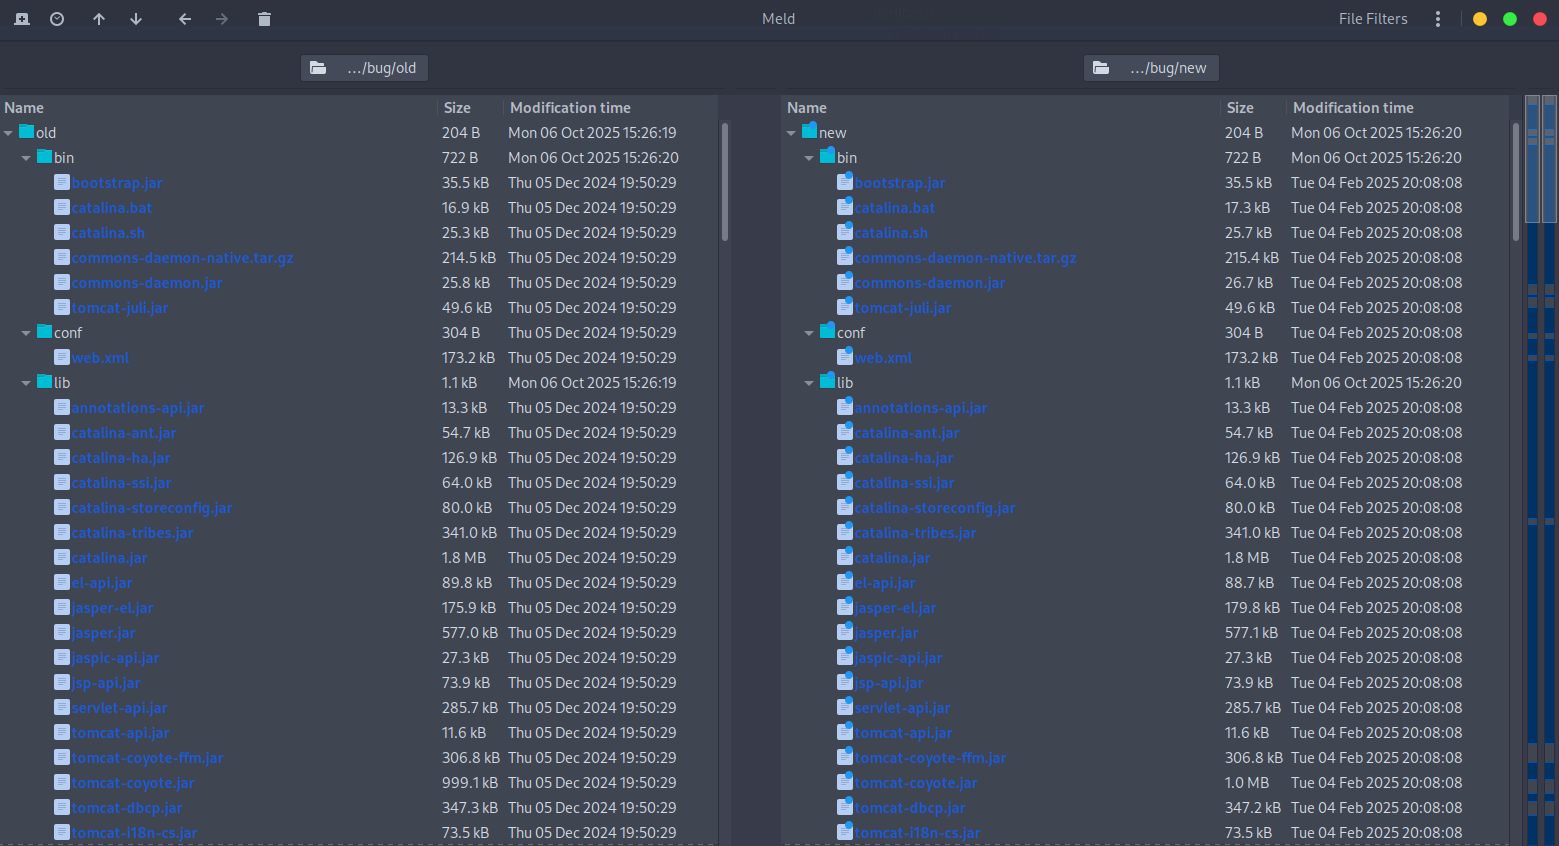Click the clock icon to compare by timestamps

tap(57, 18)
